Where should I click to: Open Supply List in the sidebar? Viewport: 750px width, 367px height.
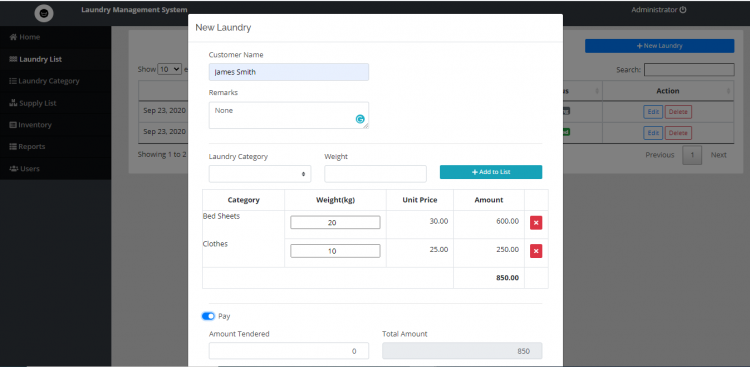33,103
